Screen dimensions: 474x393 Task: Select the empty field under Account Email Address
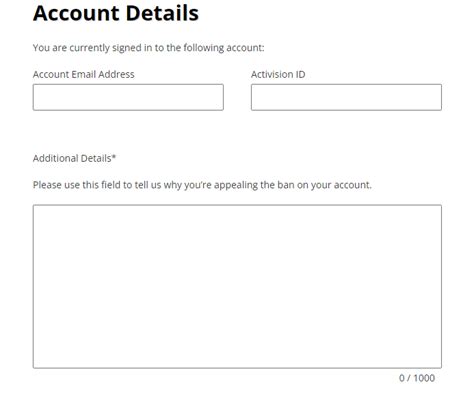point(128,97)
